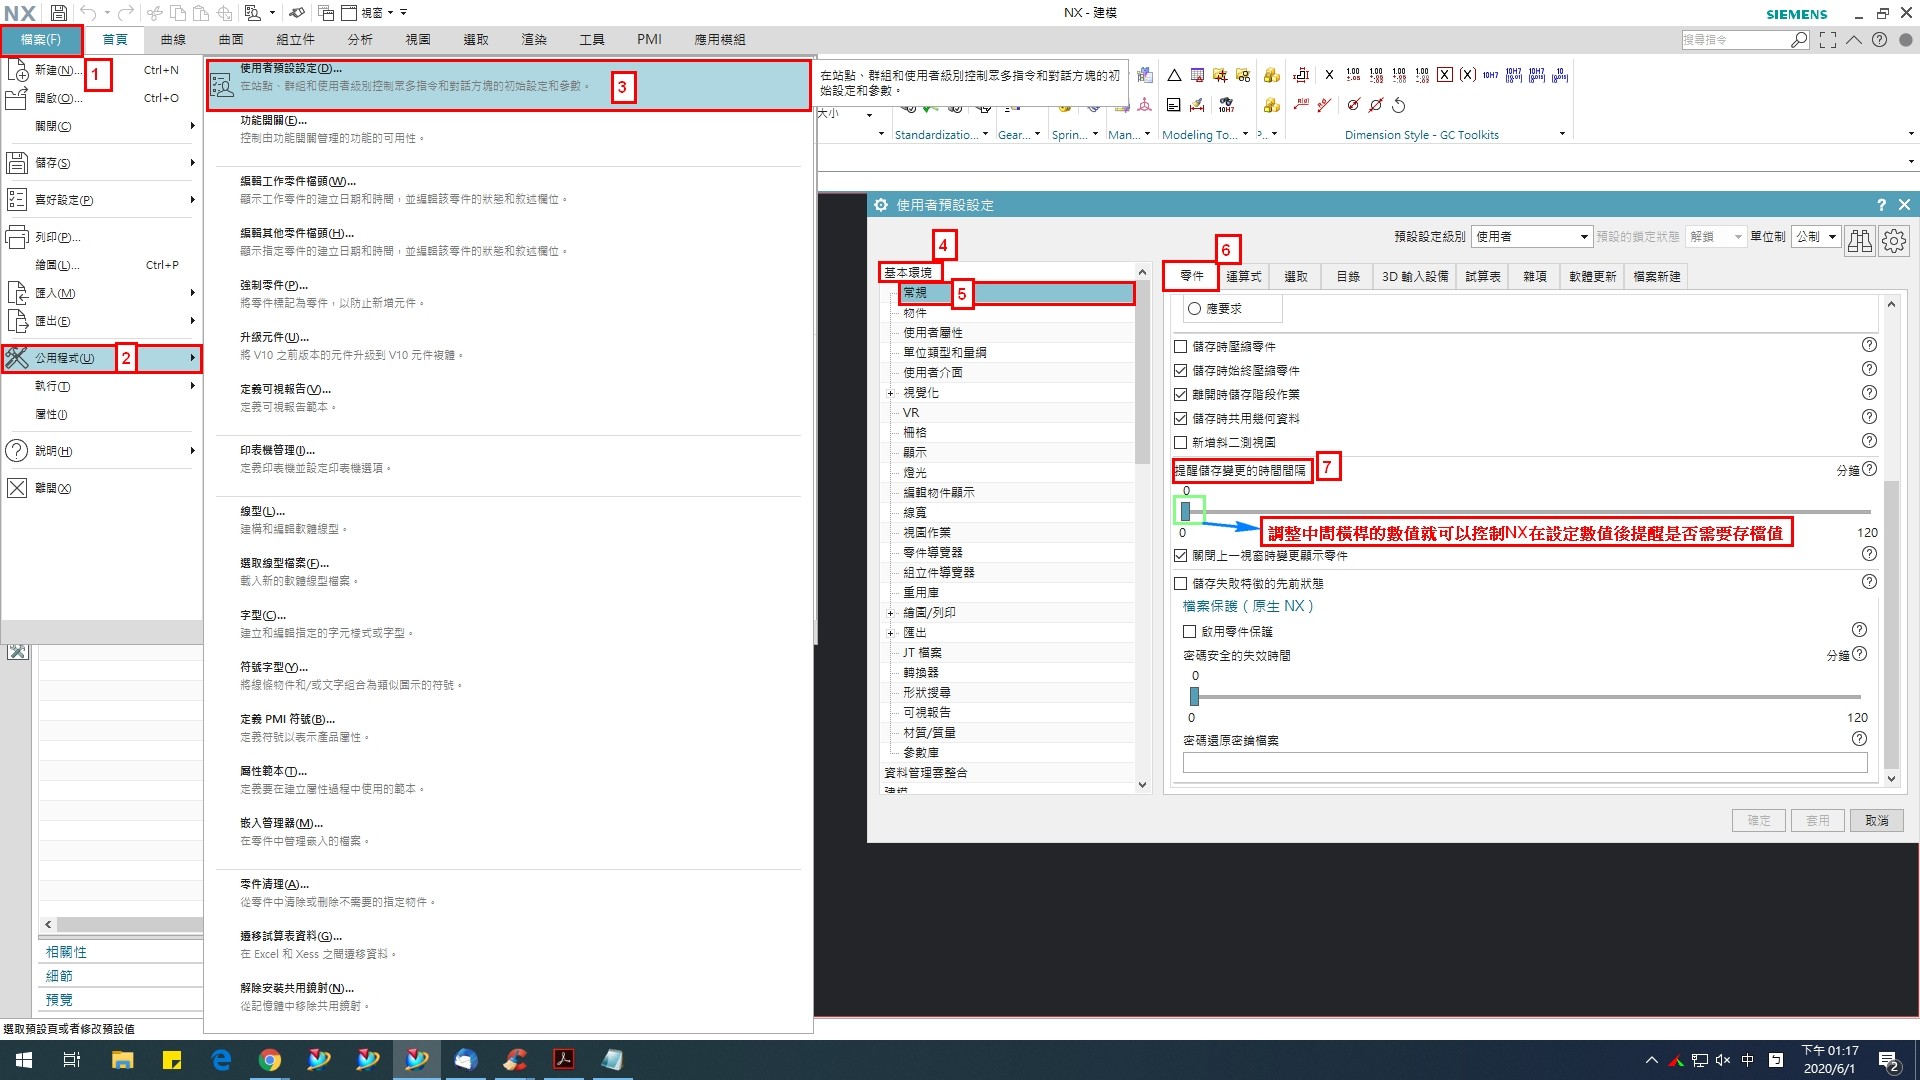Click the triangle icon in Modeling Tools group
This screenshot has width=1920, height=1080.
pyautogui.click(x=1174, y=75)
